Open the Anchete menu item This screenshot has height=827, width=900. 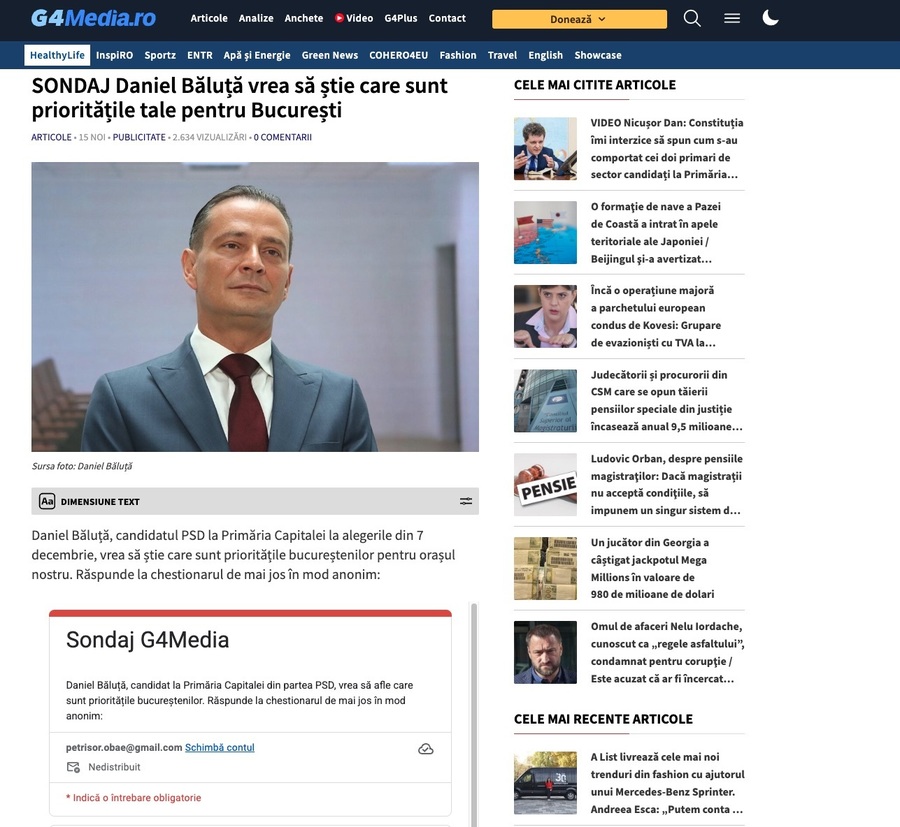coord(304,18)
